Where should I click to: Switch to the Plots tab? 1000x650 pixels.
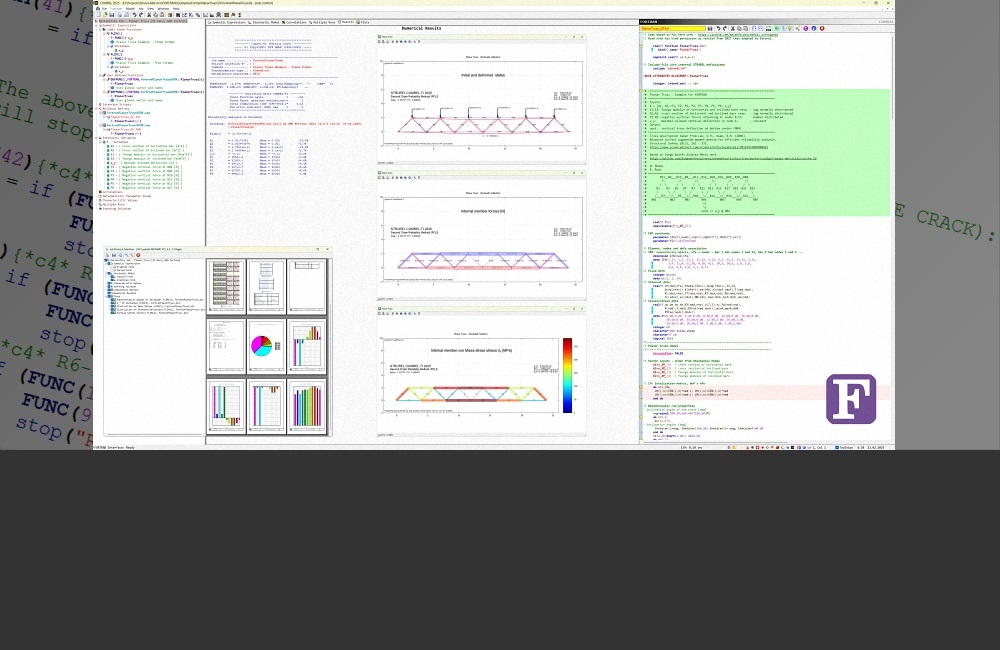coord(364,22)
